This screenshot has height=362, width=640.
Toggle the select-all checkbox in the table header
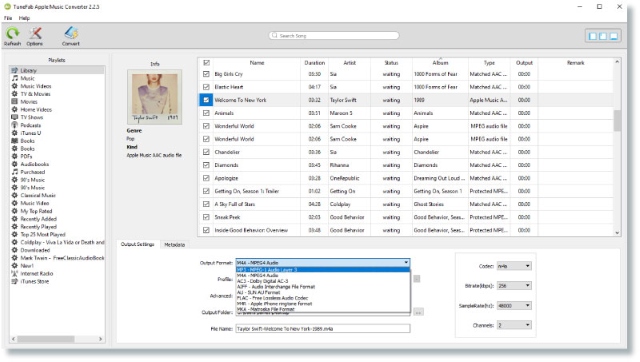[x=206, y=63]
